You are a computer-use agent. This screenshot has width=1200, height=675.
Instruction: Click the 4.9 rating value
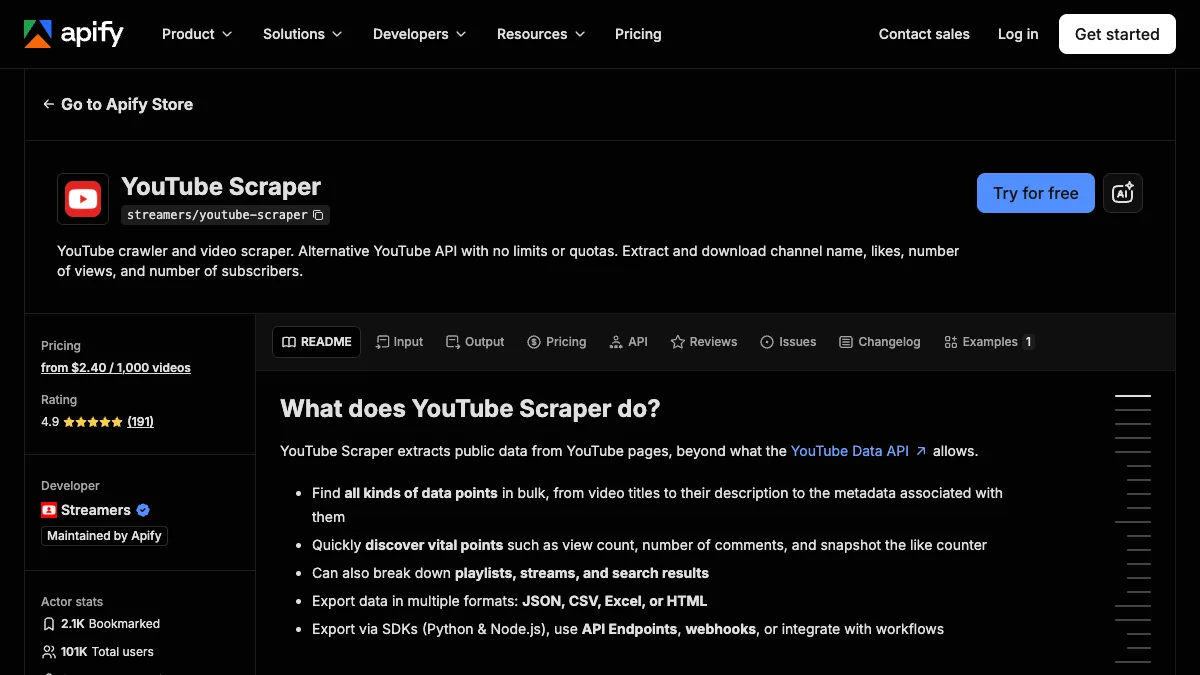pyautogui.click(x=50, y=422)
